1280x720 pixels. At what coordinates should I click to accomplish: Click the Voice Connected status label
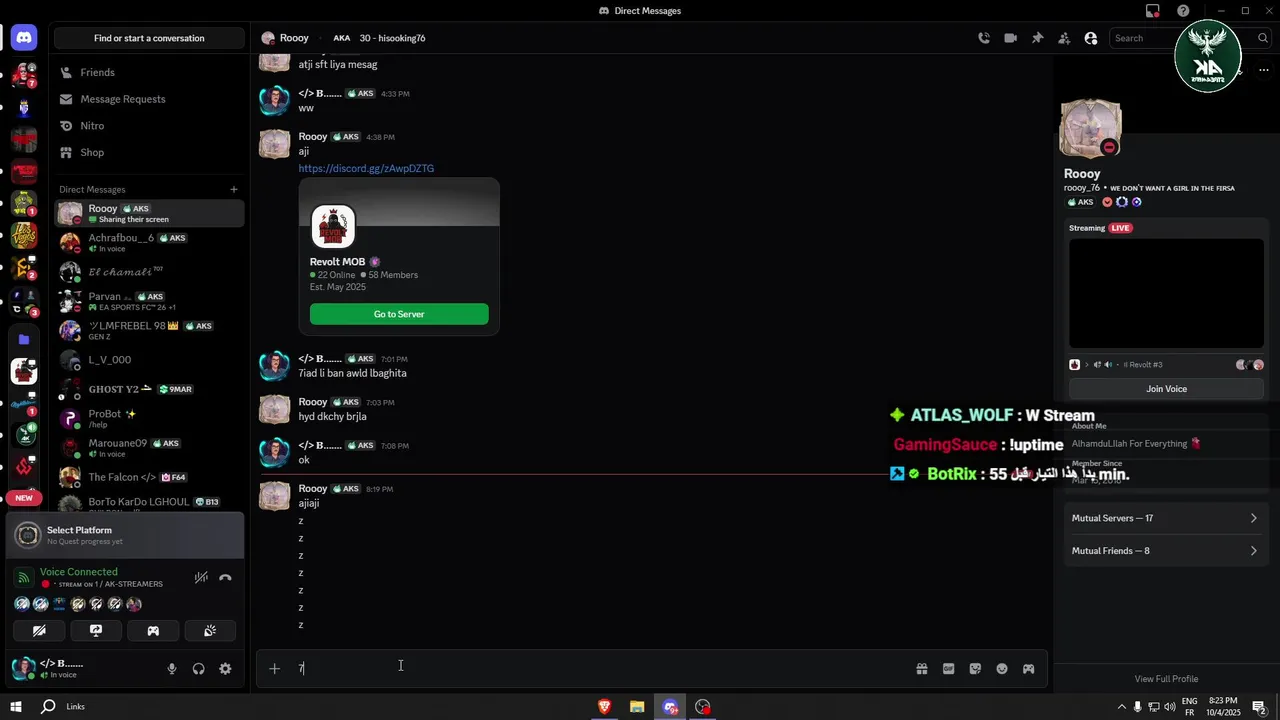pyautogui.click(x=79, y=572)
